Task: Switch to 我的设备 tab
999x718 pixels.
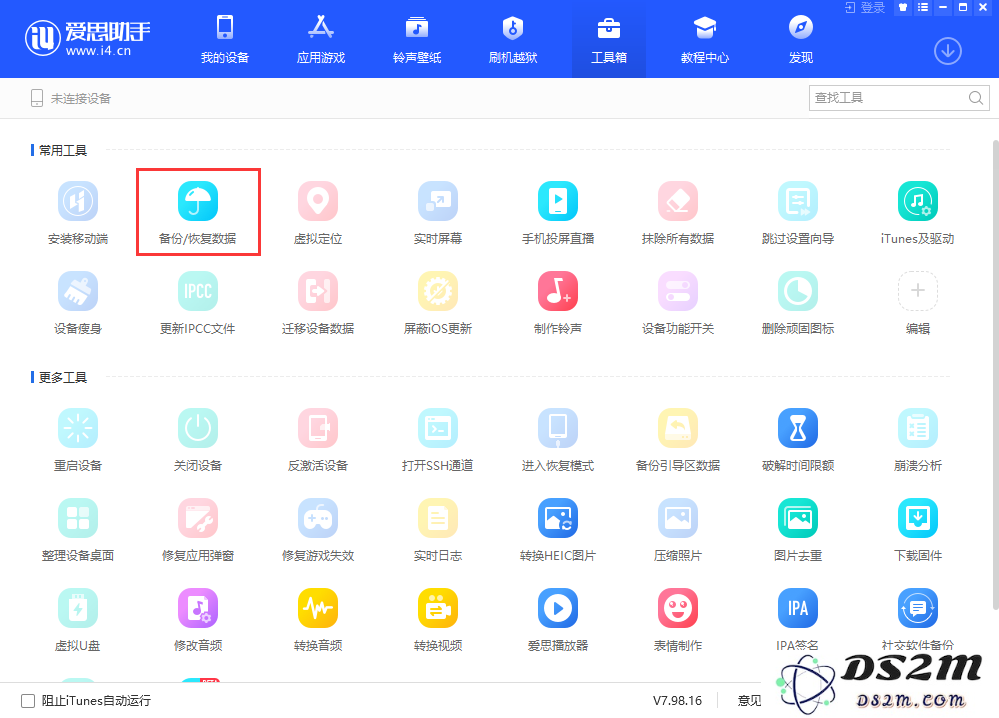Action: [x=224, y=39]
